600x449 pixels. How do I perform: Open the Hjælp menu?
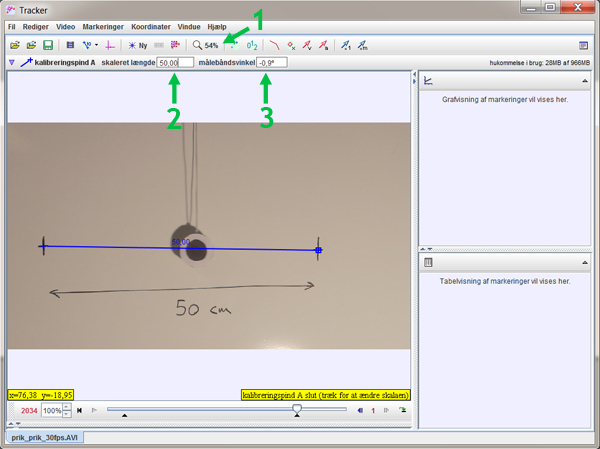217,27
